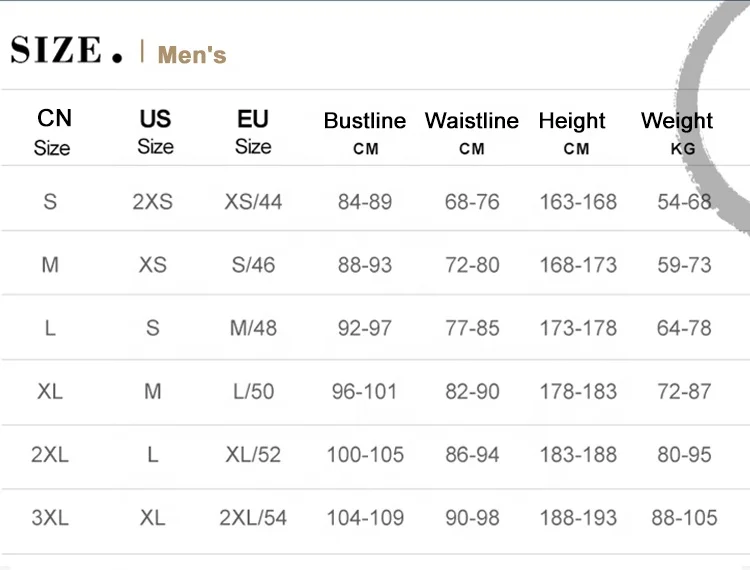Viewport: 750px width, 570px height.
Task: Click the 80-95 weight value
Action: coord(684,455)
